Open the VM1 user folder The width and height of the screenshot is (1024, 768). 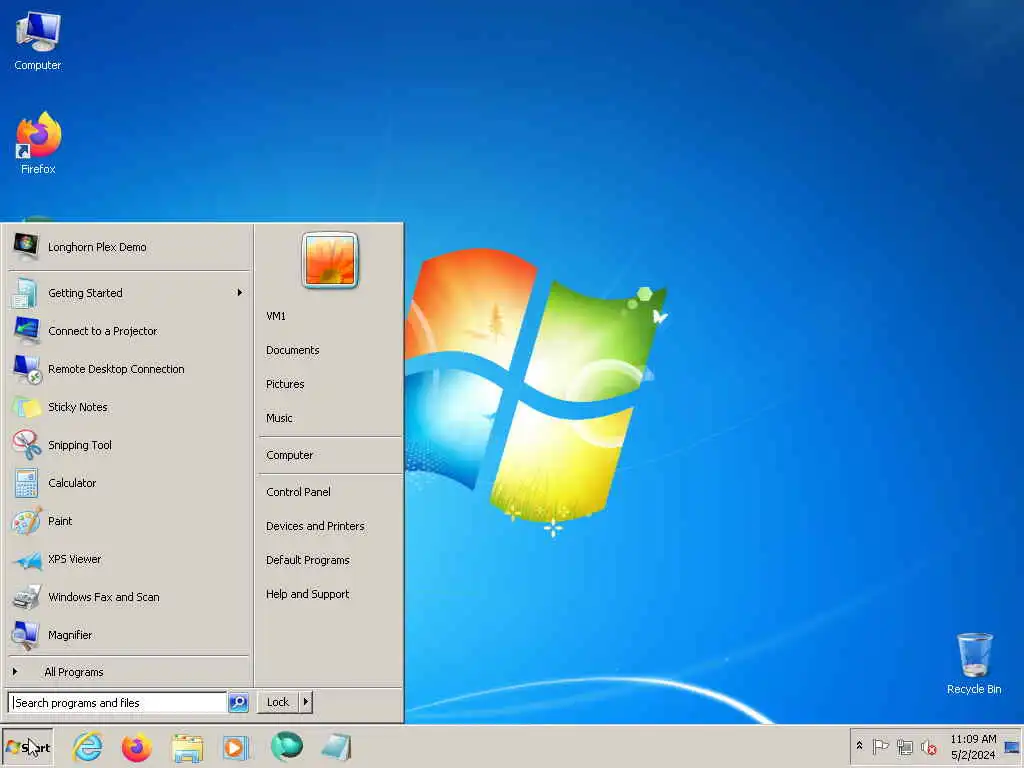click(276, 316)
